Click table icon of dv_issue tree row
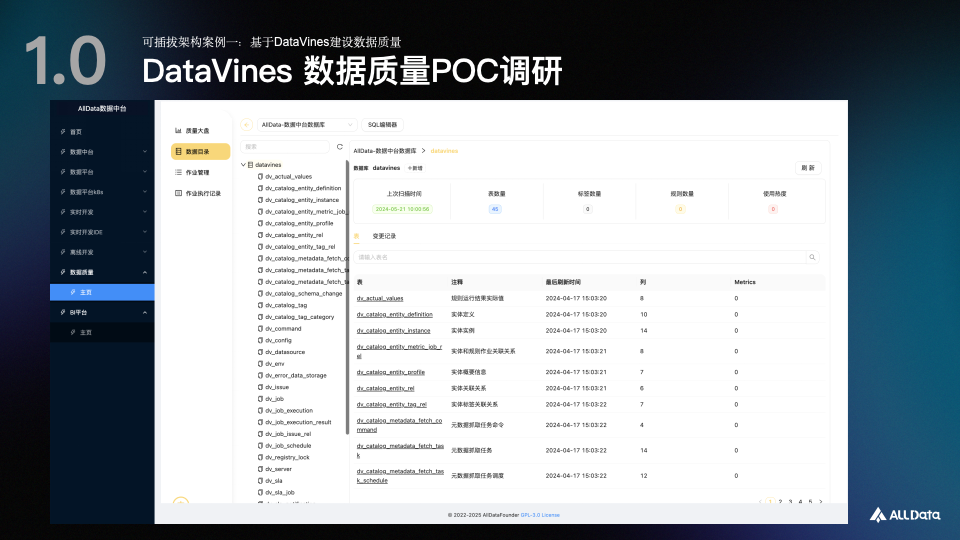This screenshot has width=960, height=540. pos(260,387)
